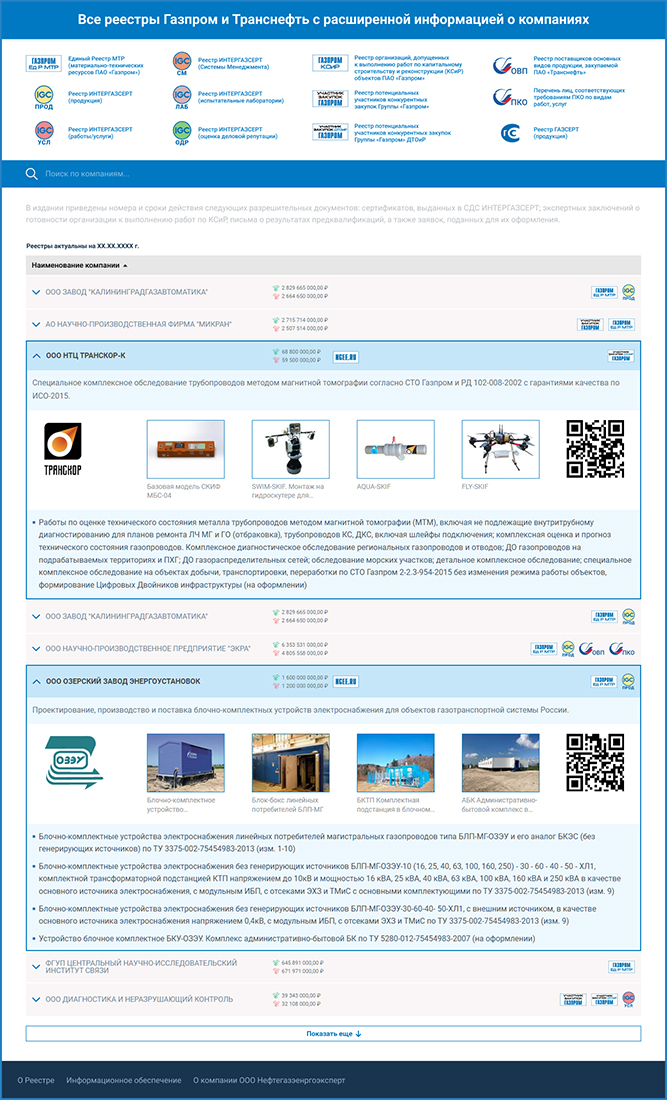Collapse ООО ОЗЕРСКИЙ ЗАВОД ЭНЕРГОУСТАНОВОК row chevron
This screenshot has width=667, height=1100.
pyautogui.click(x=36, y=680)
